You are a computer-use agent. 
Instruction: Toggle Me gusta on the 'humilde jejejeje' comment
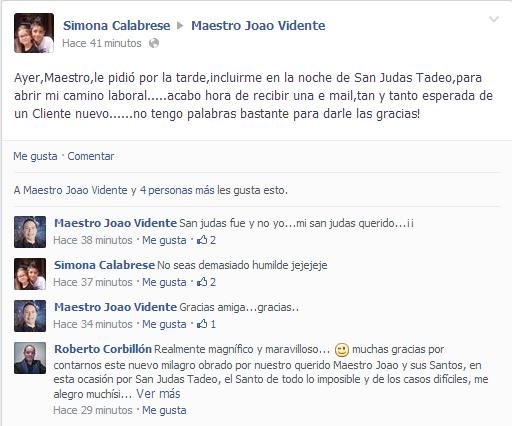pos(164,282)
